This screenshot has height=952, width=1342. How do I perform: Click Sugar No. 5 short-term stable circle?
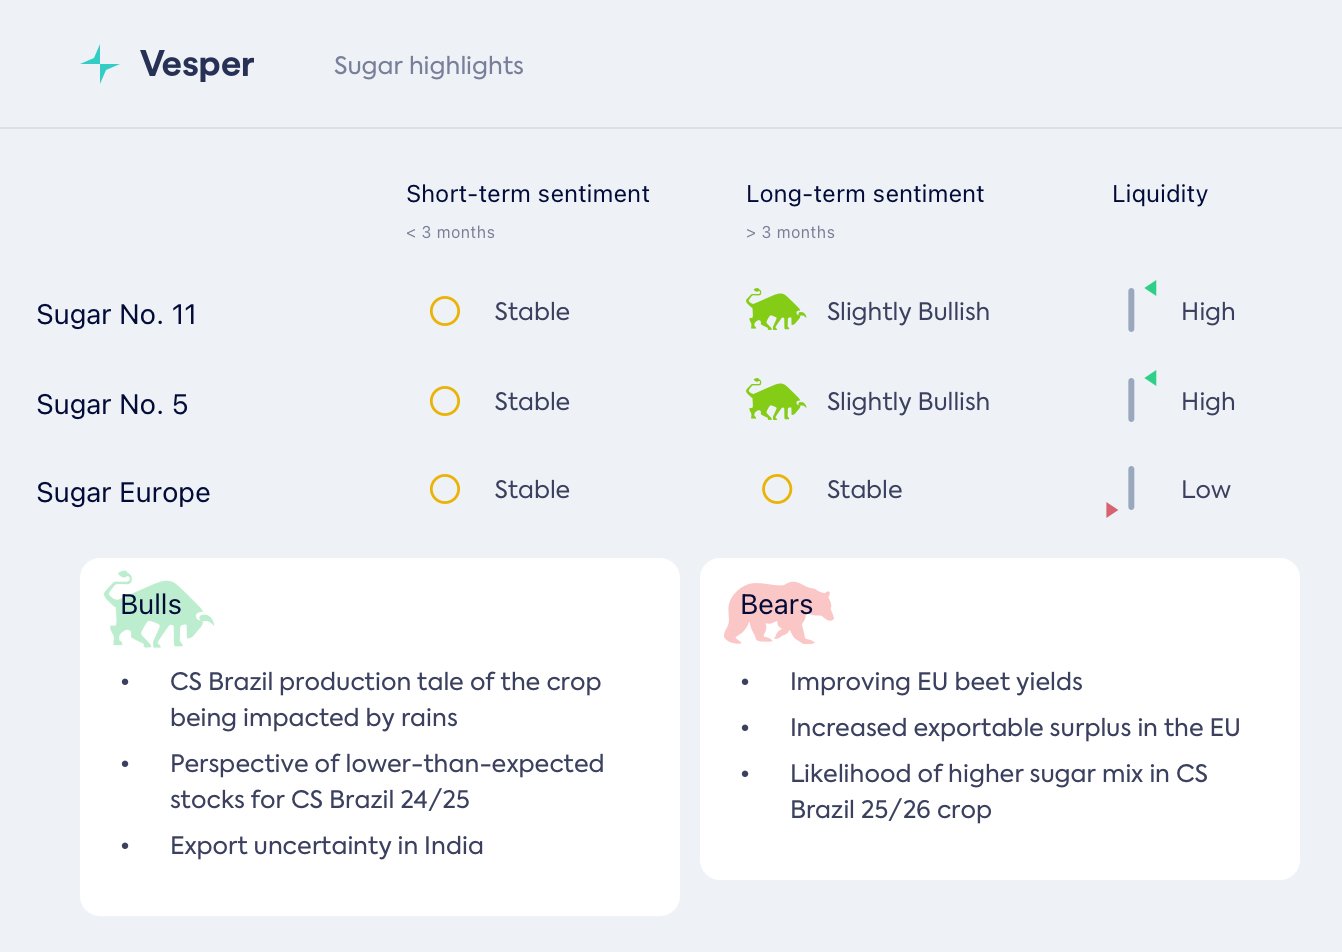(x=445, y=401)
